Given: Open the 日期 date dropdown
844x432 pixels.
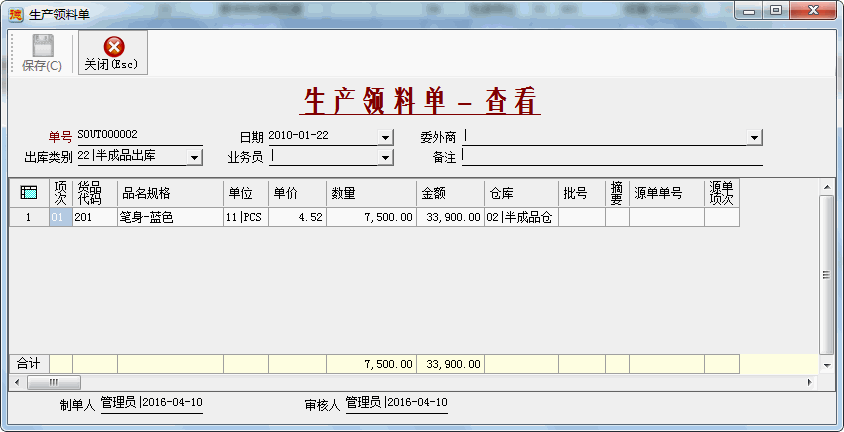Looking at the screenshot, I should tap(385, 138).
